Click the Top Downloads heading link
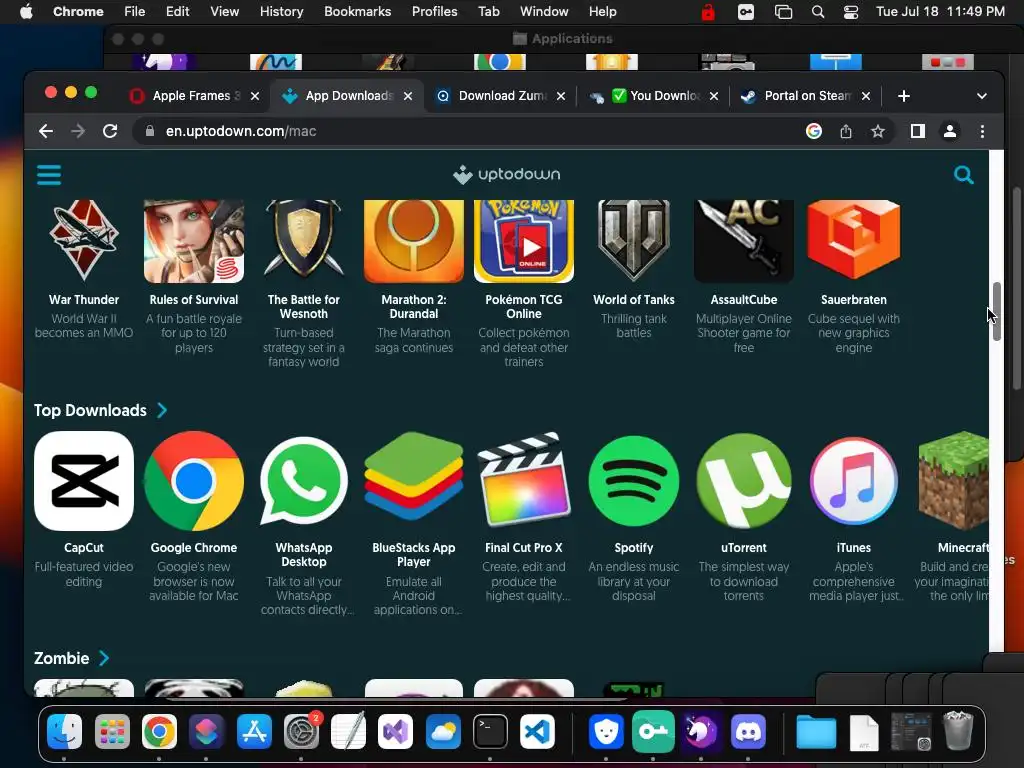 pyautogui.click(x=90, y=410)
